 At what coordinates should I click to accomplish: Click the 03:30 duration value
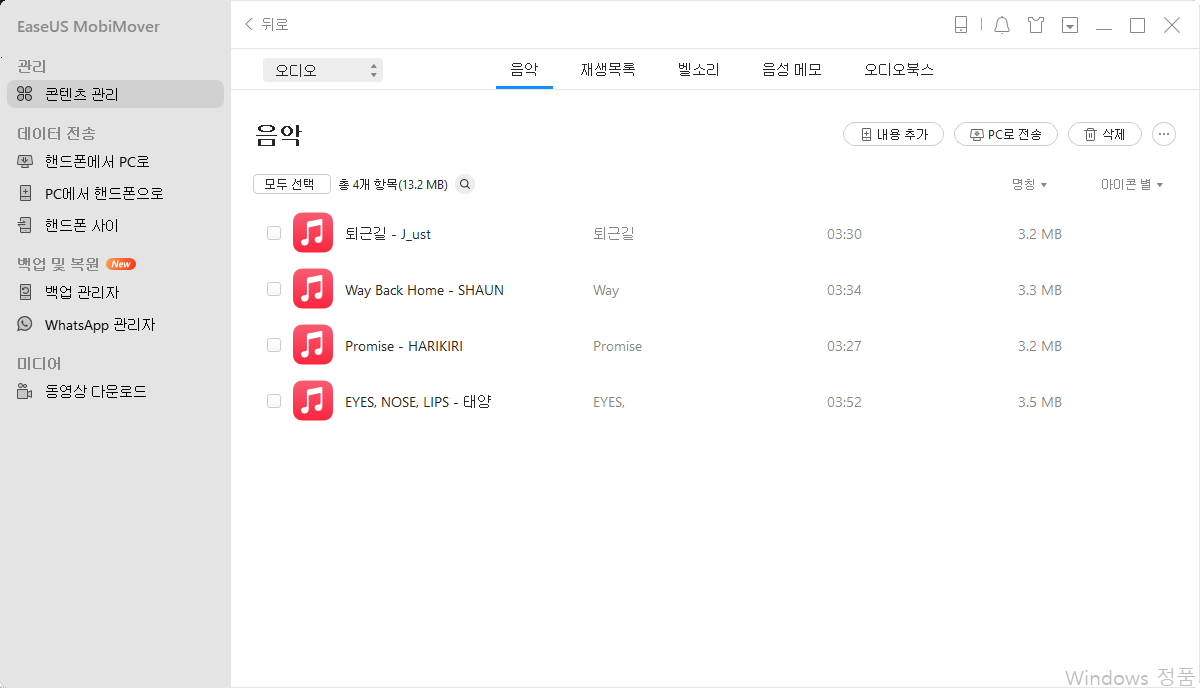tap(844, 234)
